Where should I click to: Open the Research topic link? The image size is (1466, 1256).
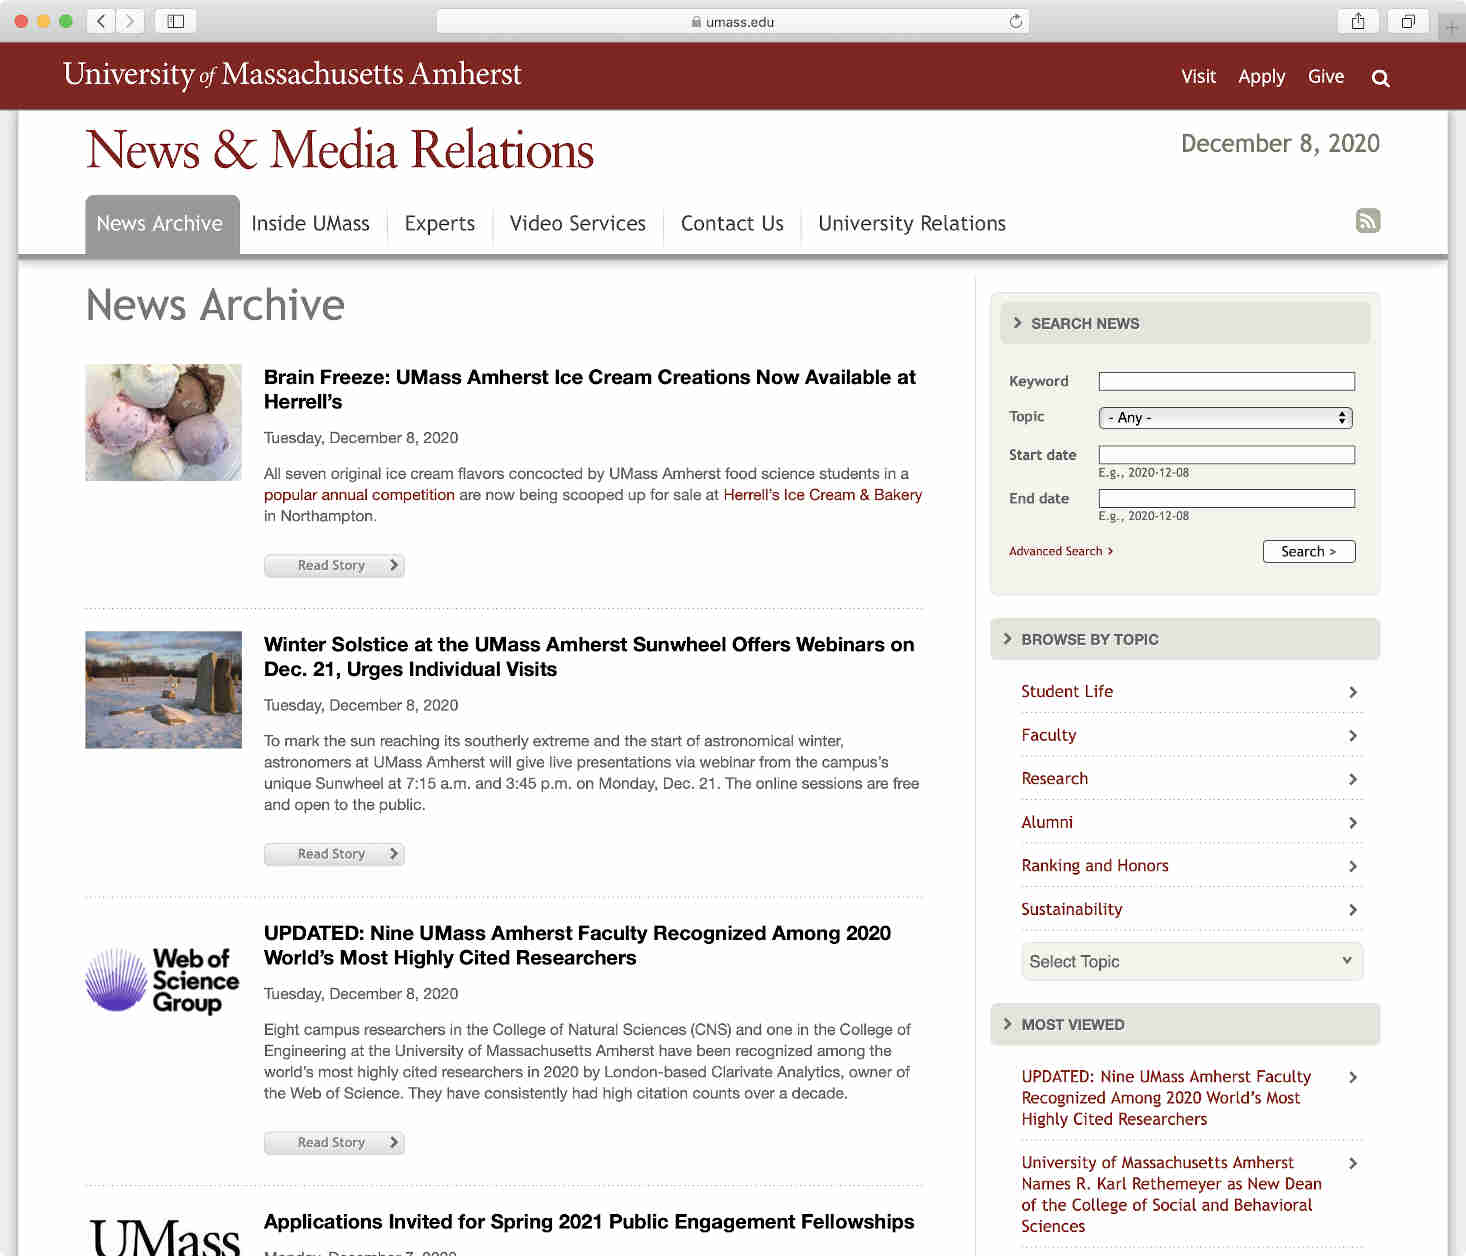tap(1054, 778)
